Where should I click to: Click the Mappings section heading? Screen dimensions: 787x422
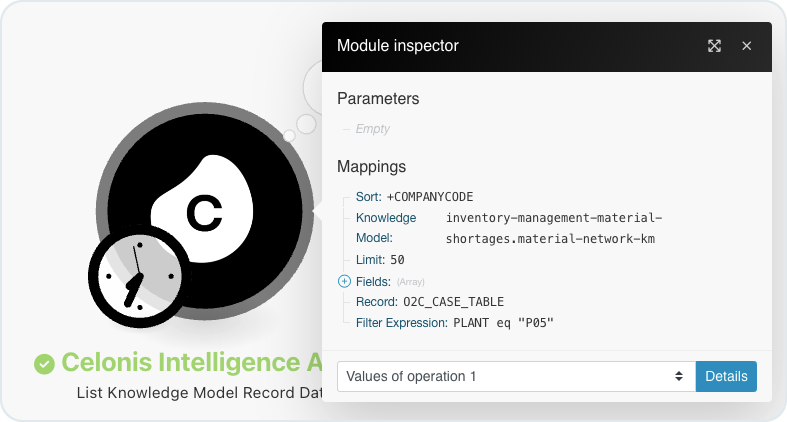(x=371, y=167)
